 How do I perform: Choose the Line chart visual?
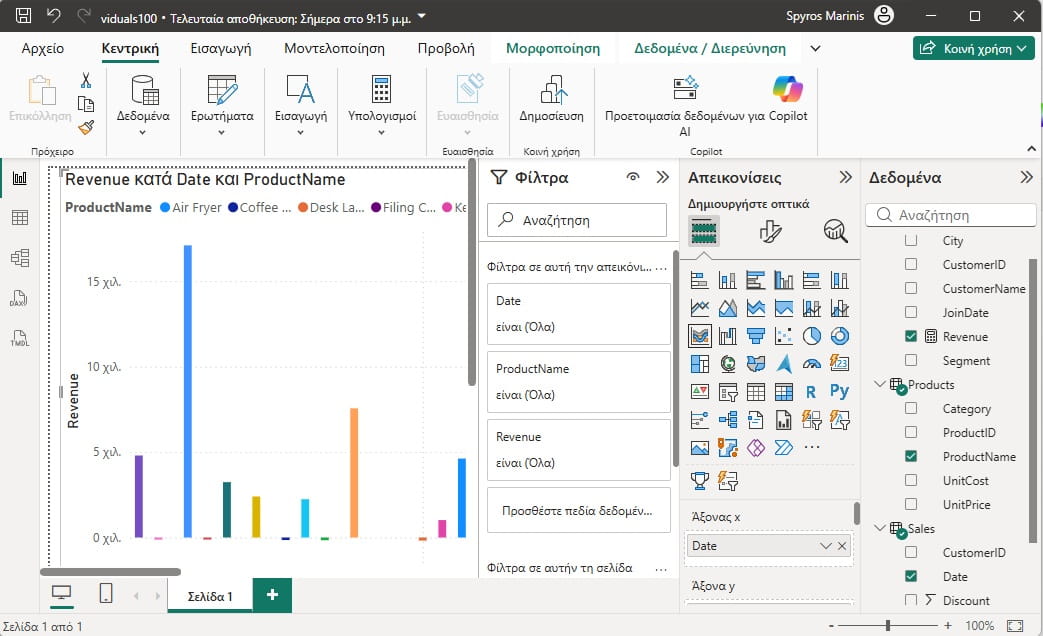point(699,308)
